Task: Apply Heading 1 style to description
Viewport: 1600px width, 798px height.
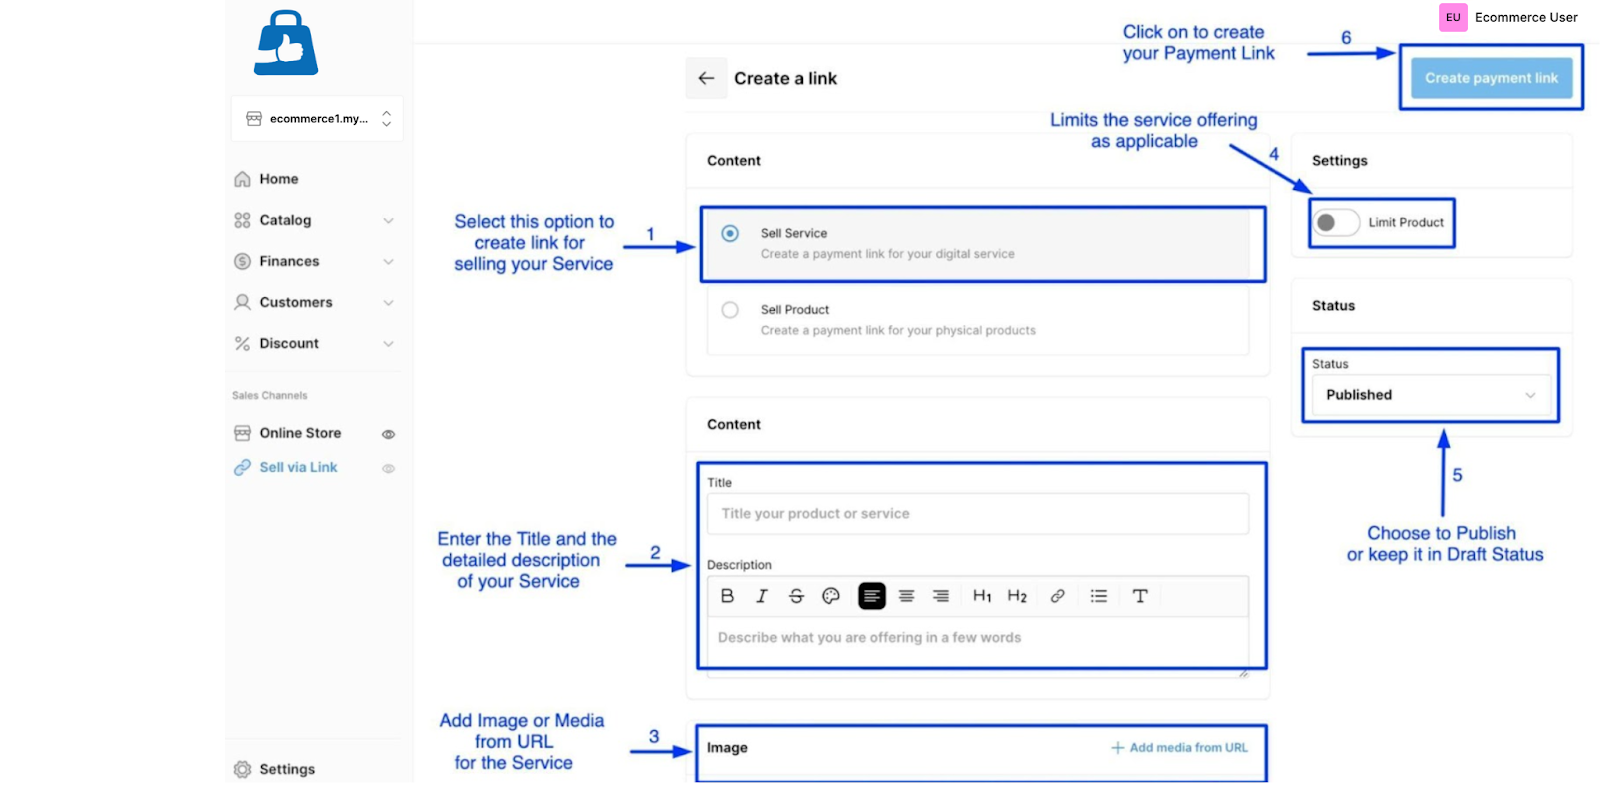Action: 982,596
